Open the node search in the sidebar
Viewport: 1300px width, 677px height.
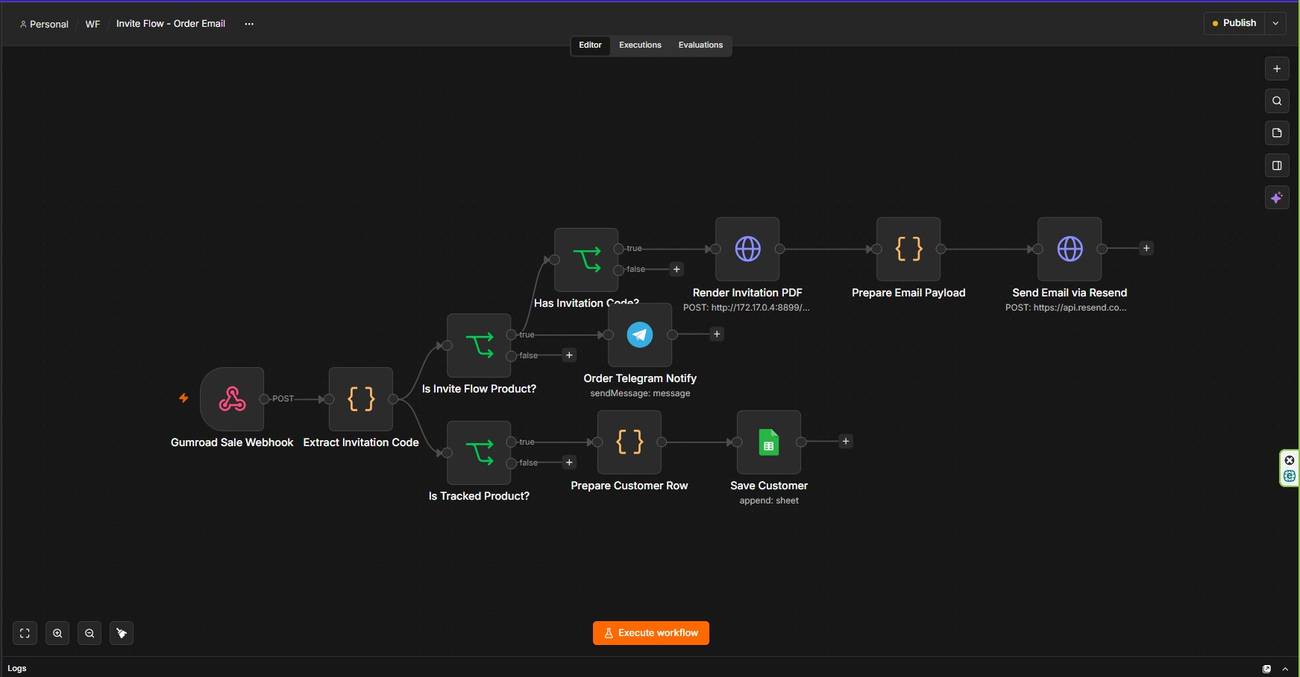click(1276, 101)
